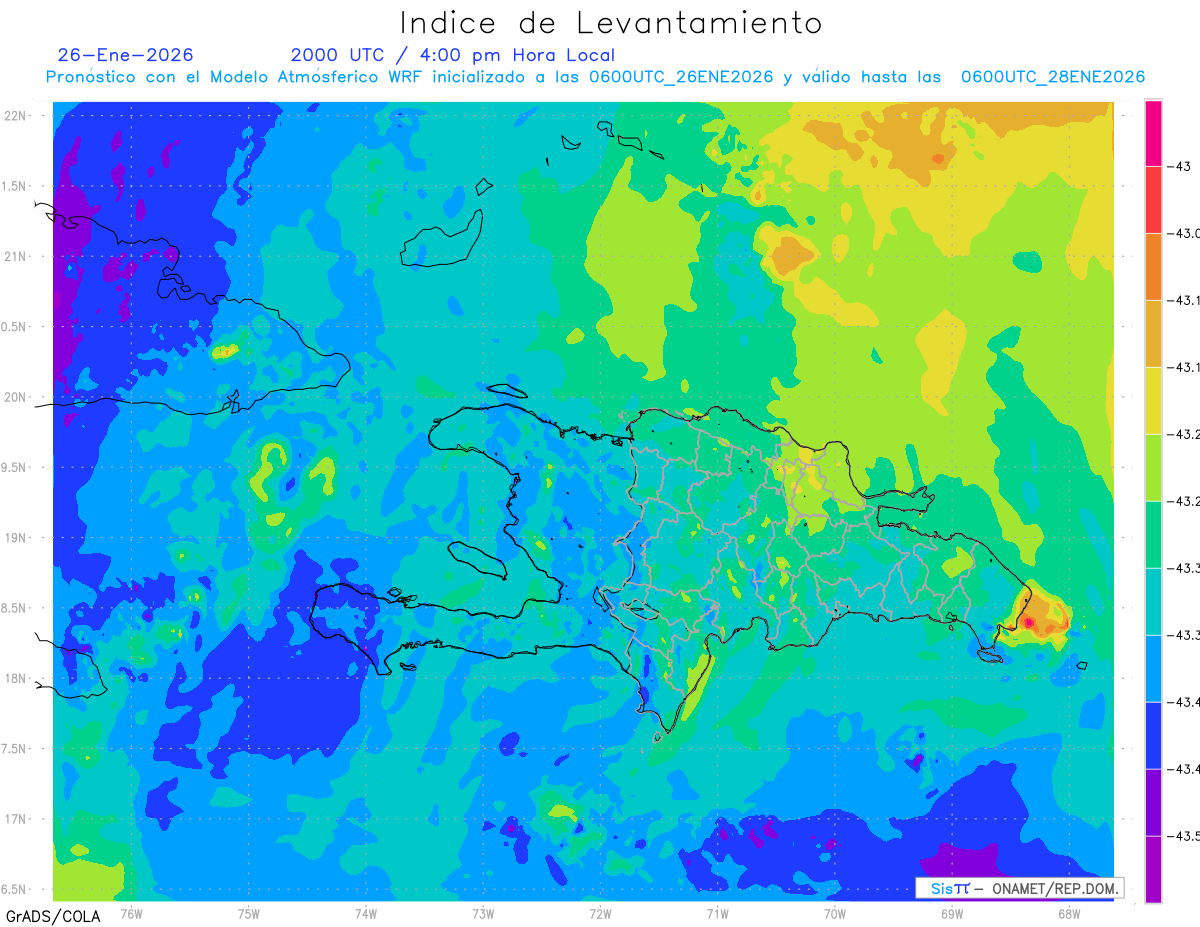This screenshot has height=927, width=1200.
Task: Click the "72W" longitude label
Action: (600, 913)
